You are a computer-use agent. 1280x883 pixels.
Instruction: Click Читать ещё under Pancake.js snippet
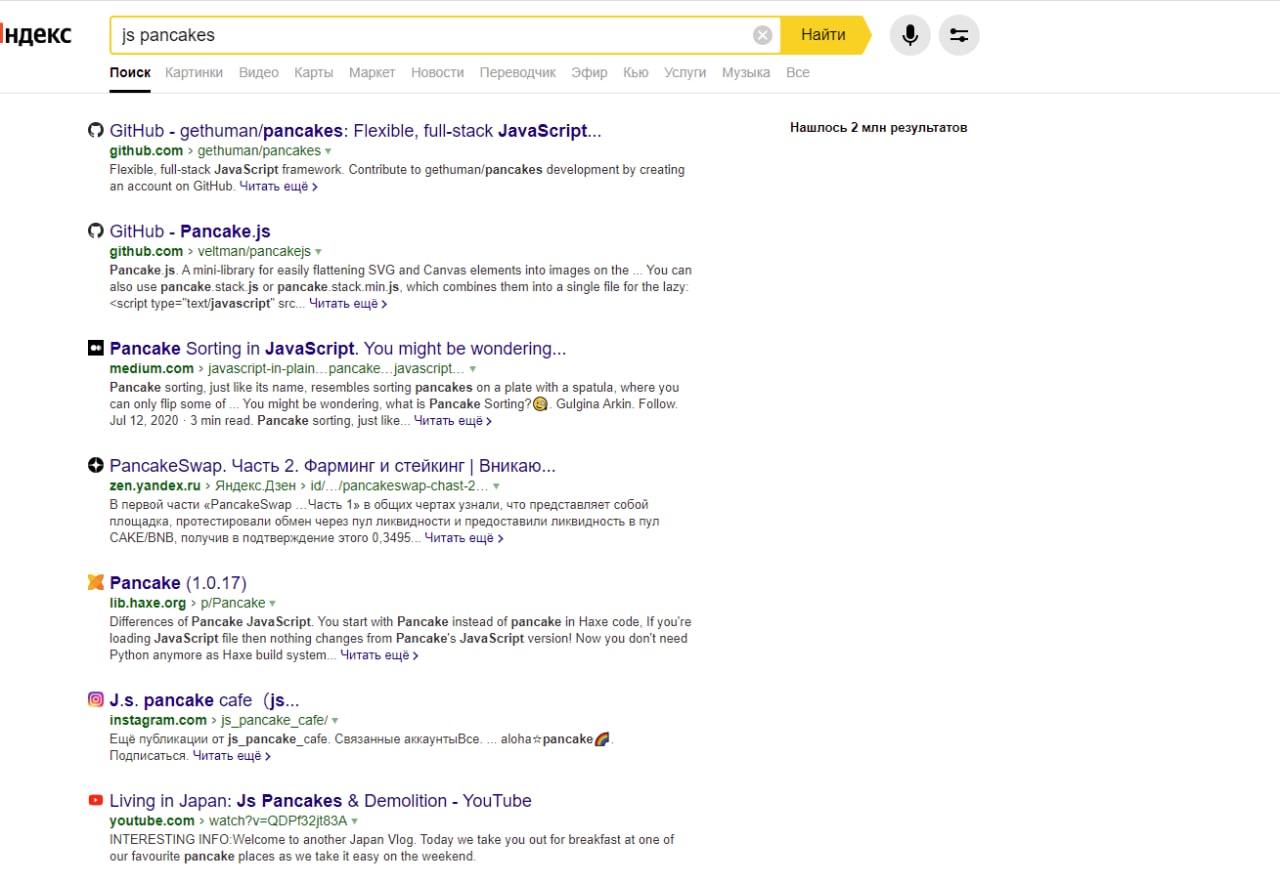348,304
